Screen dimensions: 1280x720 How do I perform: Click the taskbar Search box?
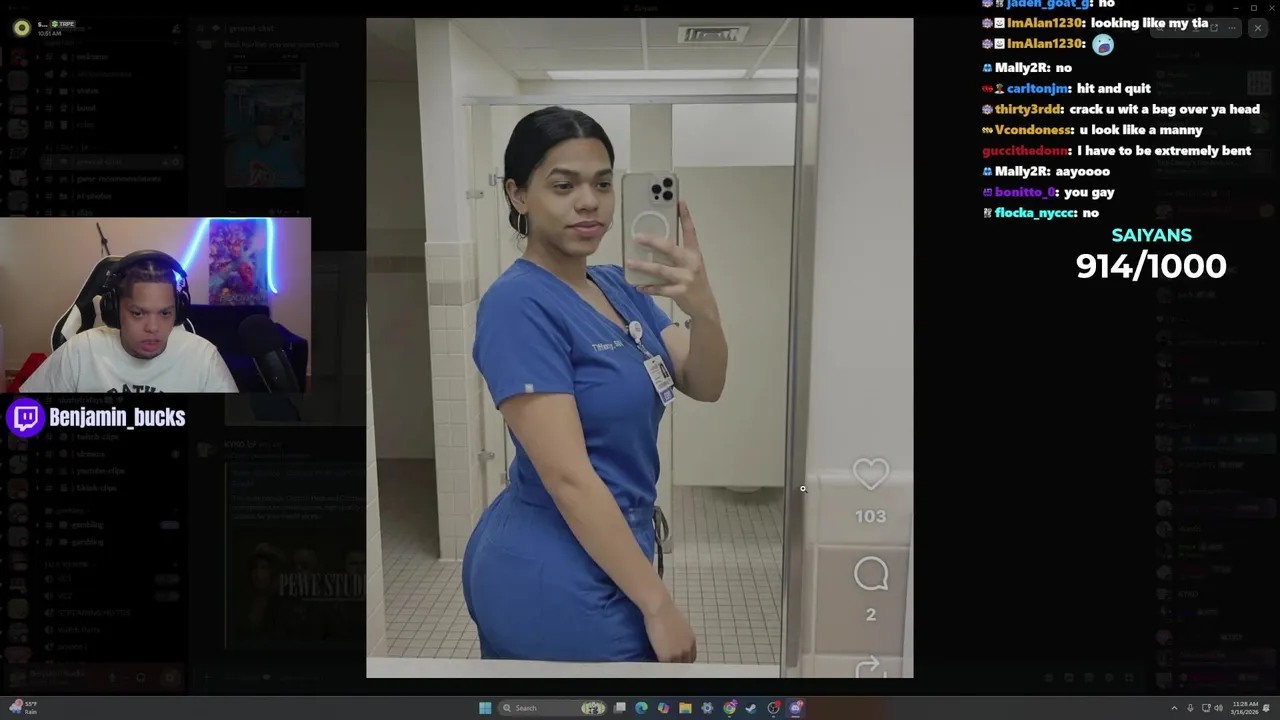pyautogui.click(x=552, y=708)
